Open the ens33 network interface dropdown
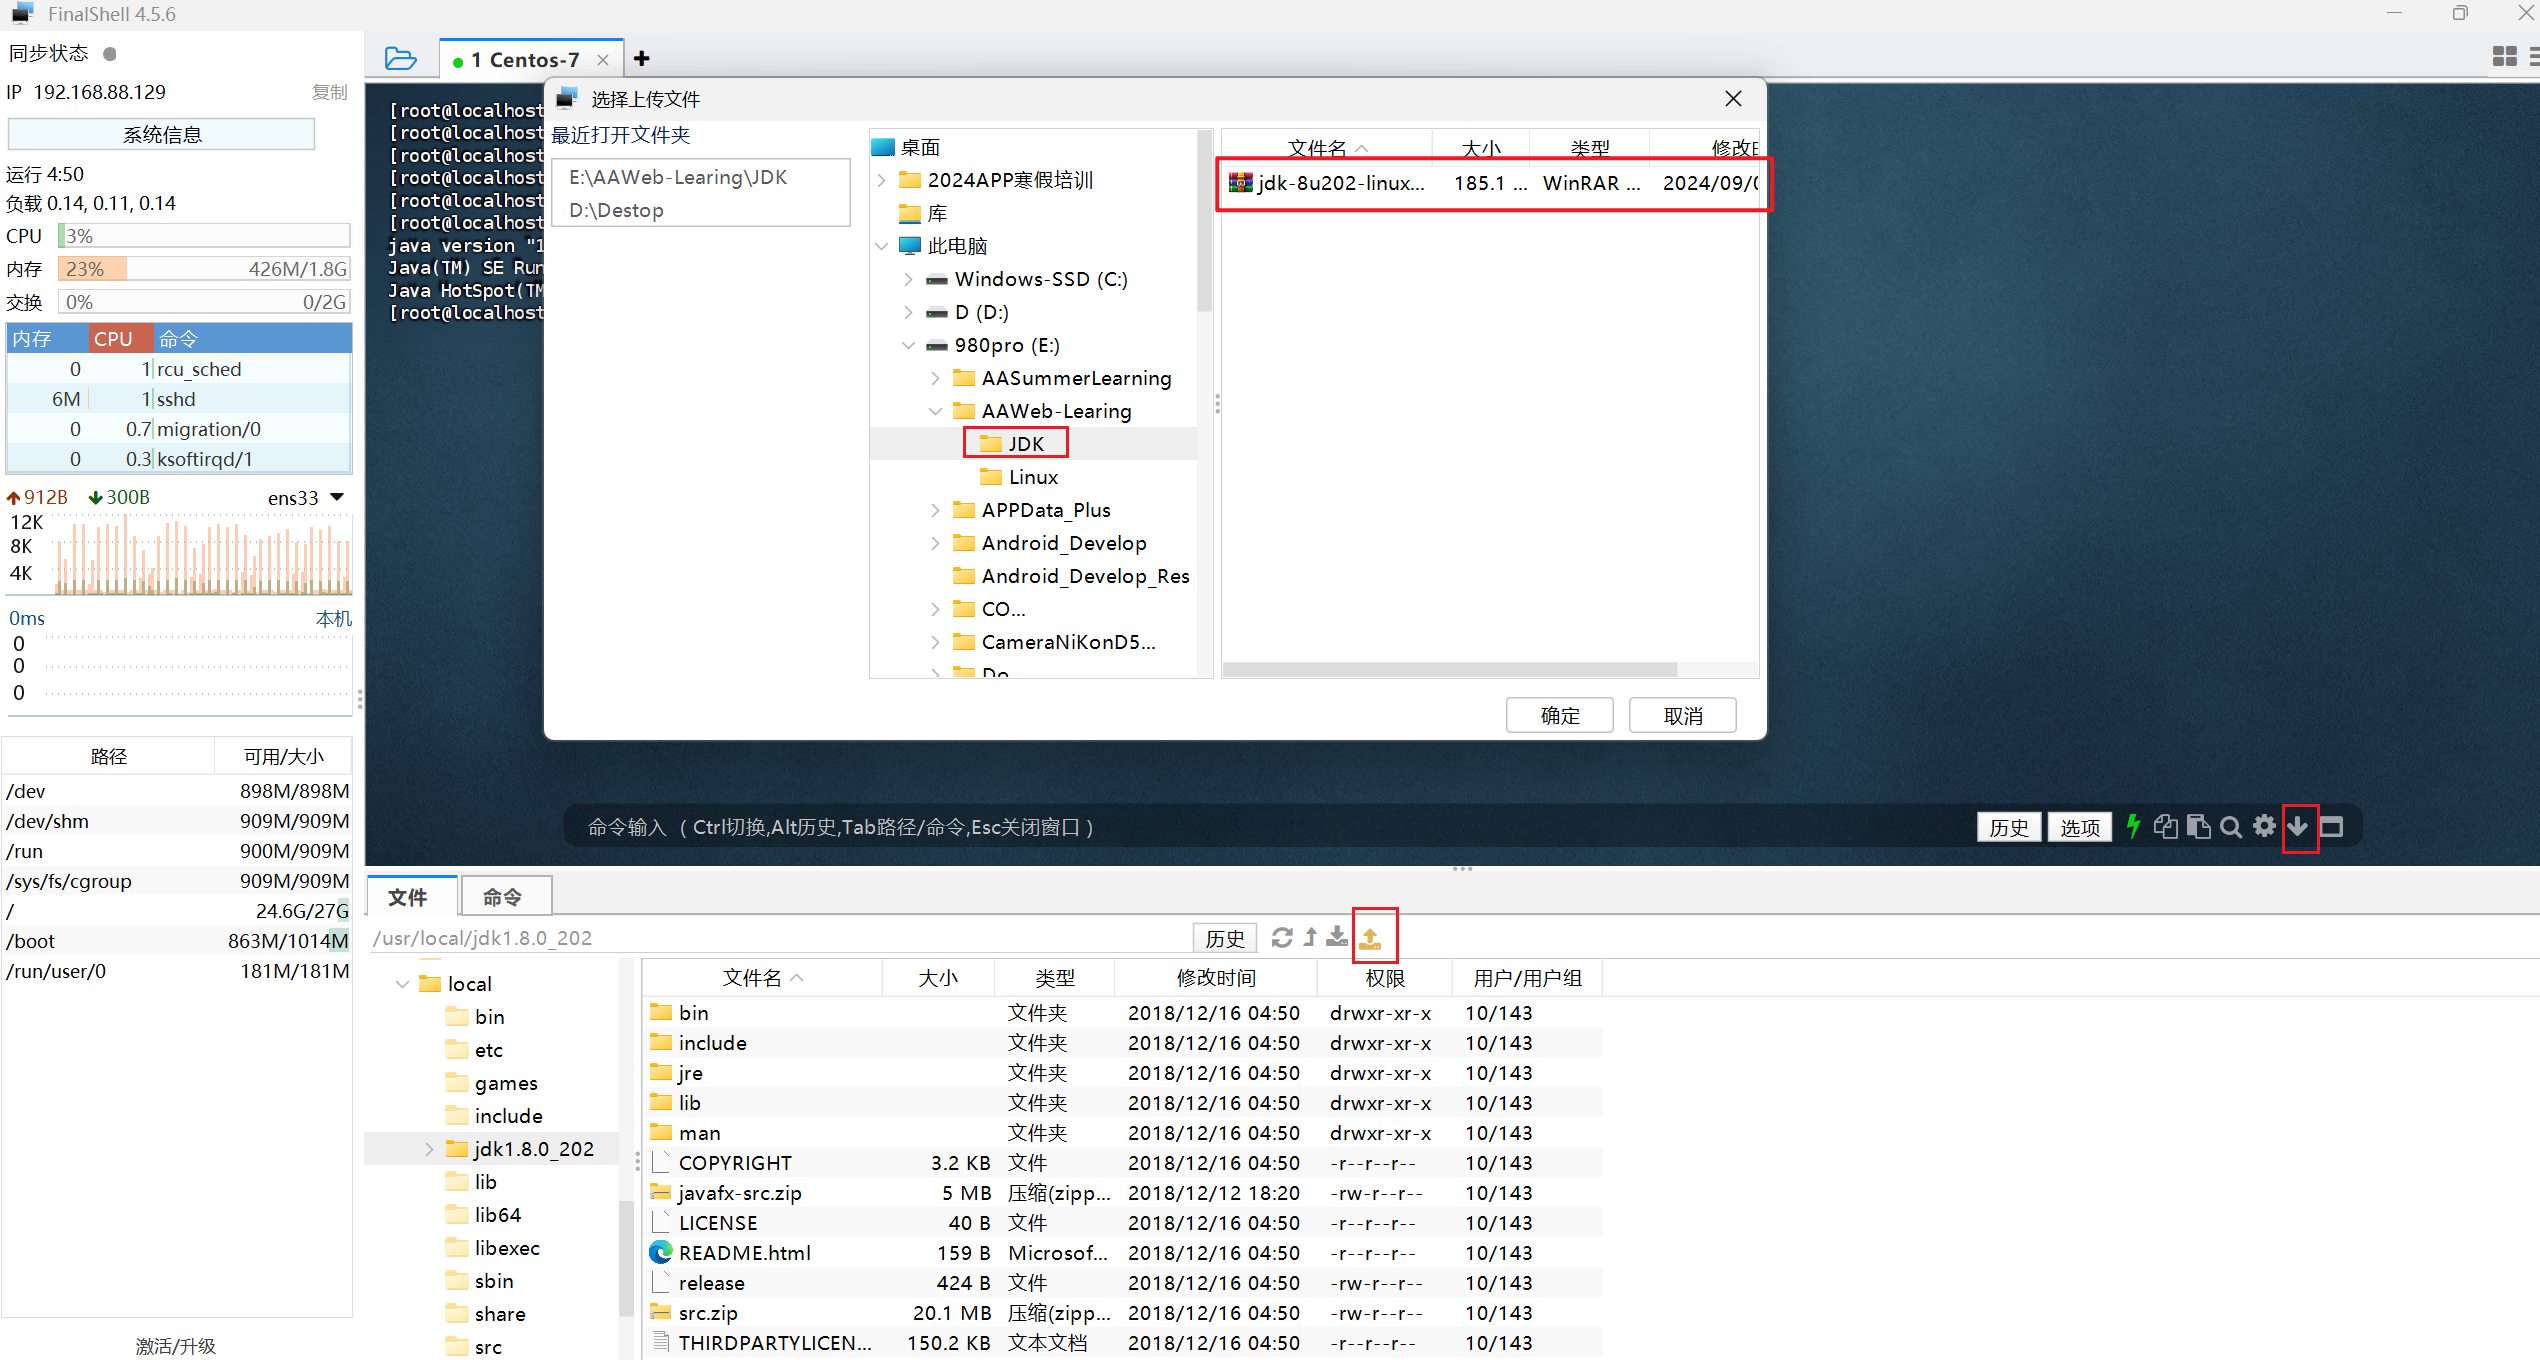Screen dimensions: 2540x1360 337,497
